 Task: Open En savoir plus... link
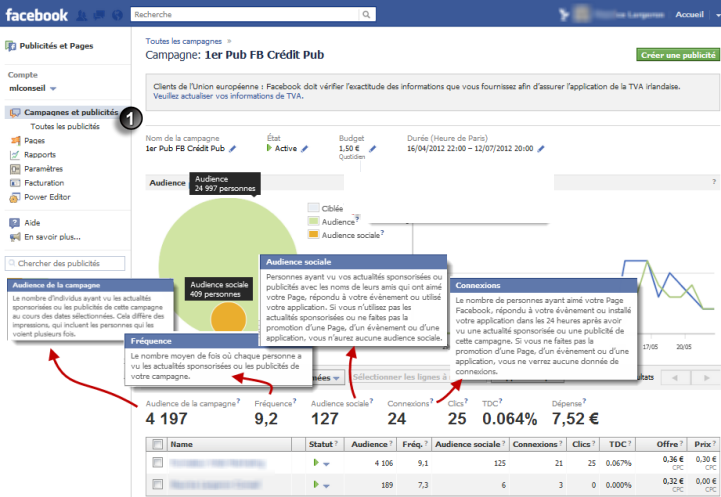[52, 237]
